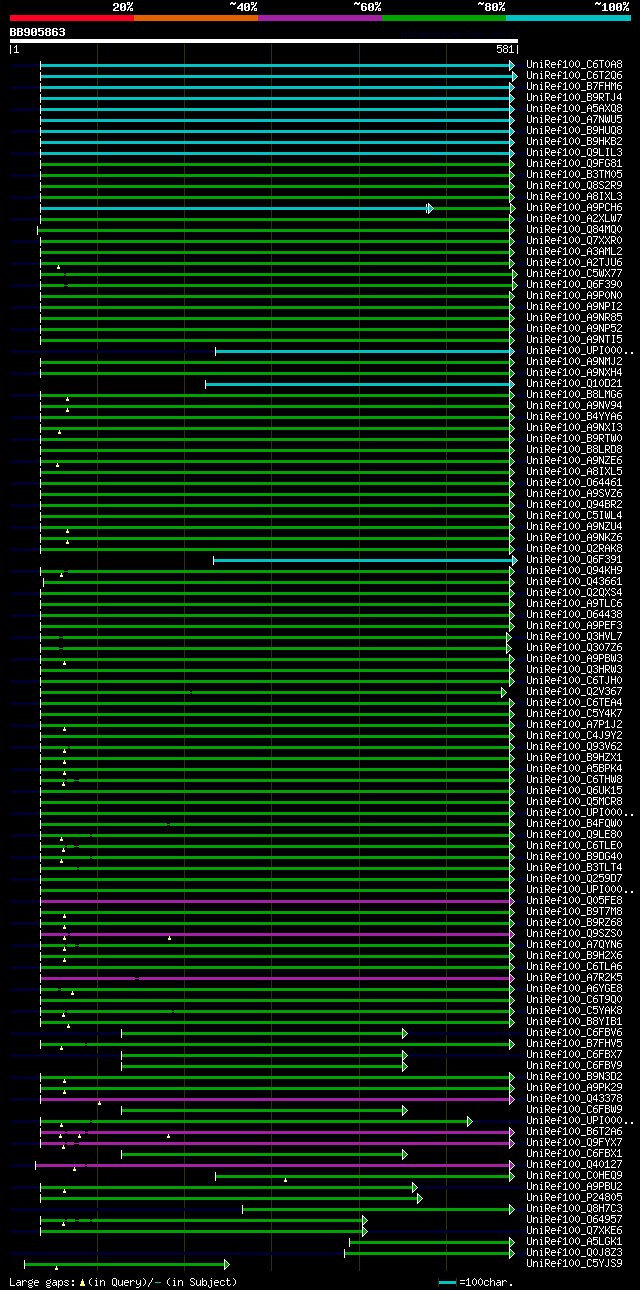This screenshot has height=1290, width=640.
Task: Select hit label UniRef100_Q2V367
Action: click(574, 691)
